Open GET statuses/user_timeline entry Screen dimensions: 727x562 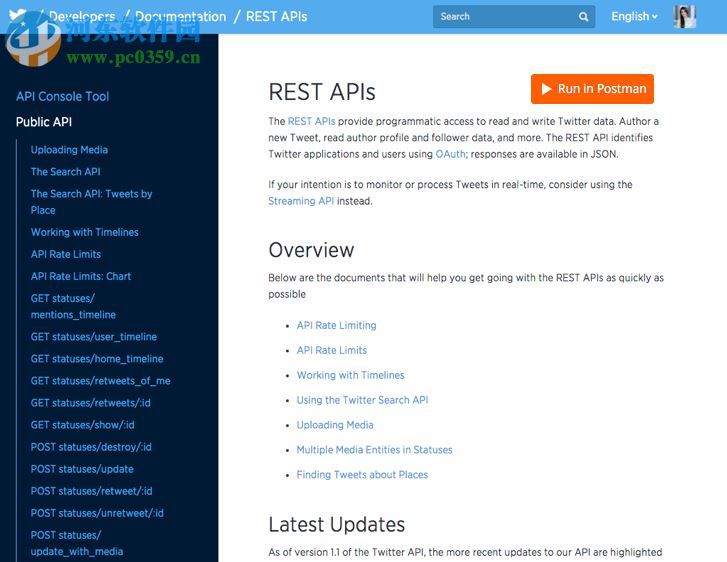(x=94, y=337)
